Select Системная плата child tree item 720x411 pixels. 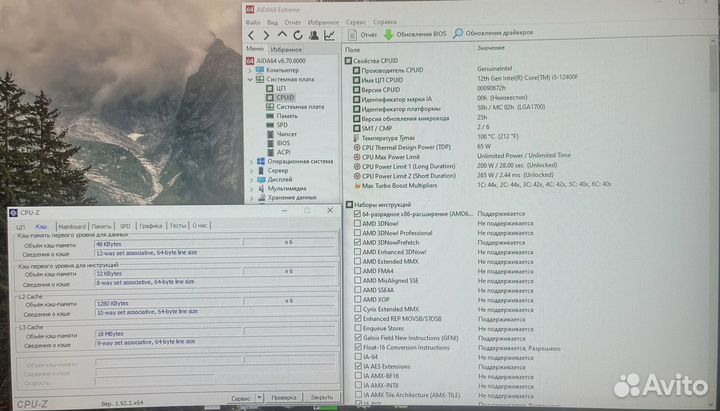(294, 107)
